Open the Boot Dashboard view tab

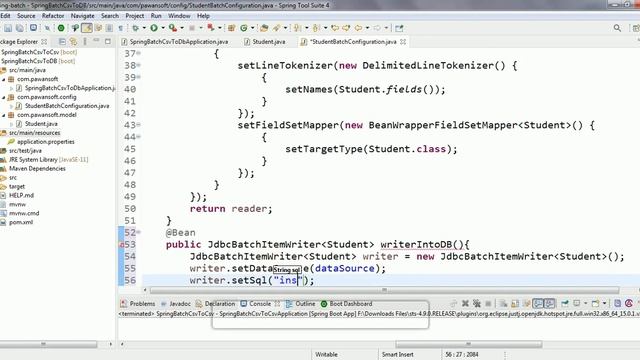click(347, 304)
